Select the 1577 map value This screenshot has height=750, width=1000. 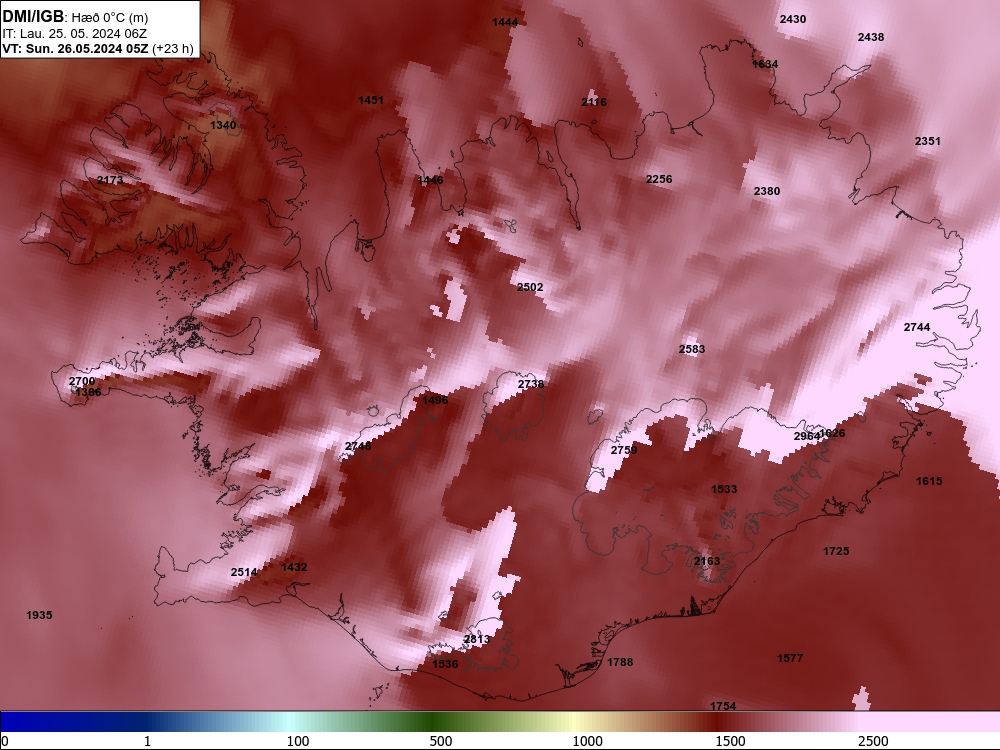coord(790,658)
